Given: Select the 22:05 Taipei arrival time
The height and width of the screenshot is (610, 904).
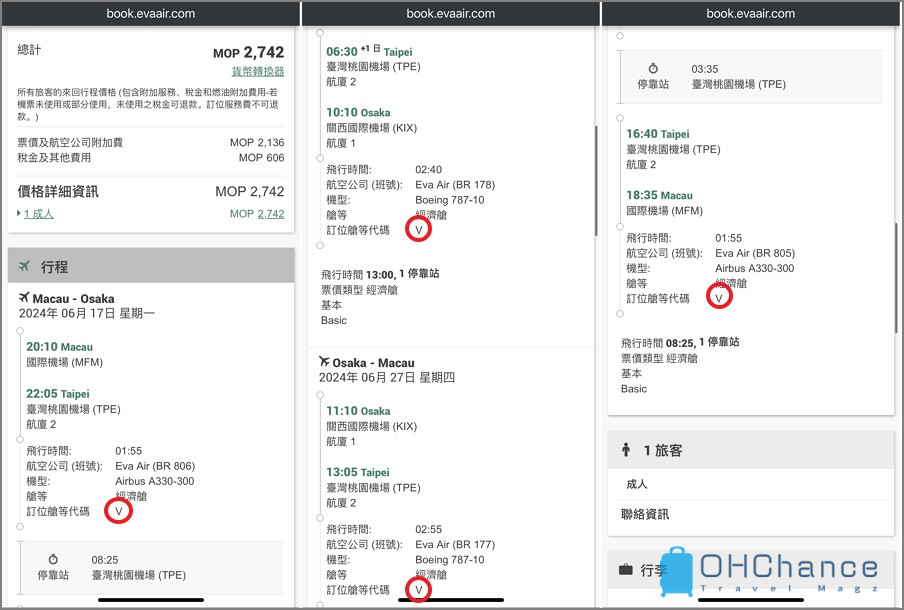Looking at the screenshot, I should point(58,393).
